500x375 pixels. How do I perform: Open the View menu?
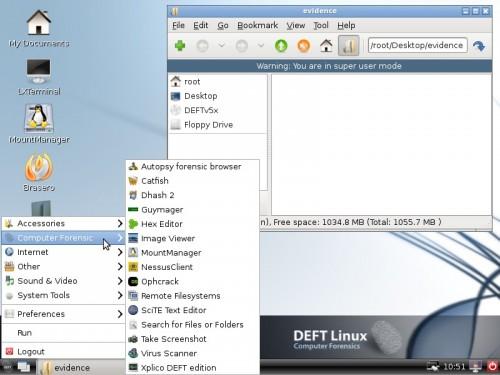(296, 25)
